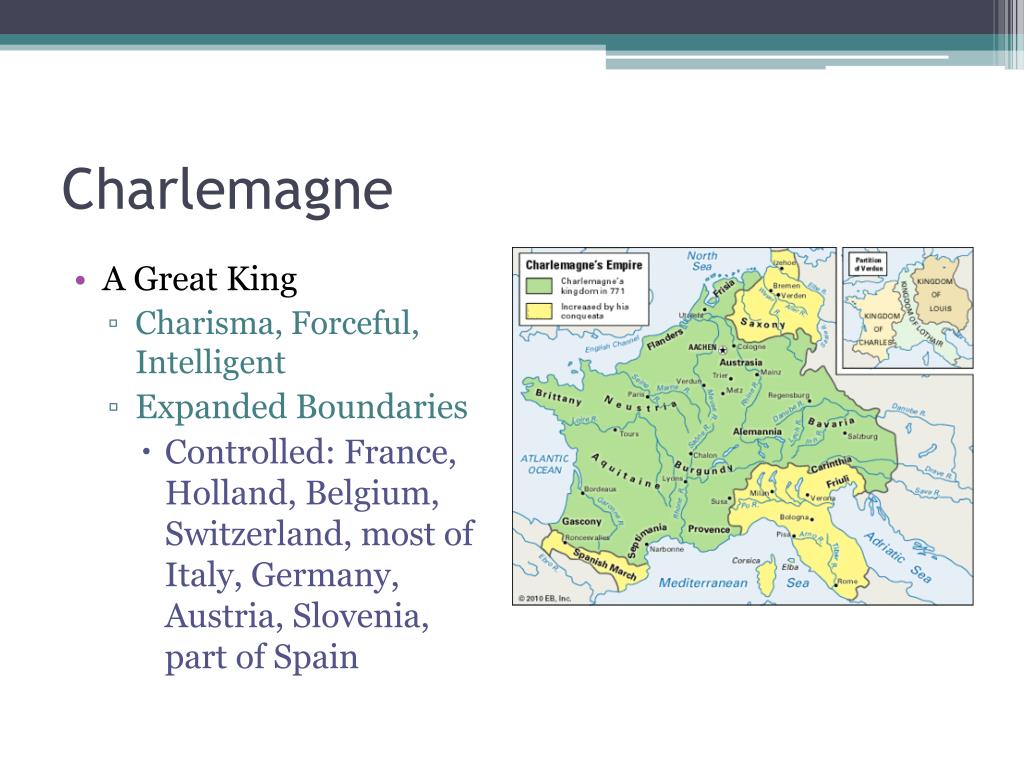Click the "ATLANTIC OCEAN" label
1024x768 pixels.
(545, 464)
